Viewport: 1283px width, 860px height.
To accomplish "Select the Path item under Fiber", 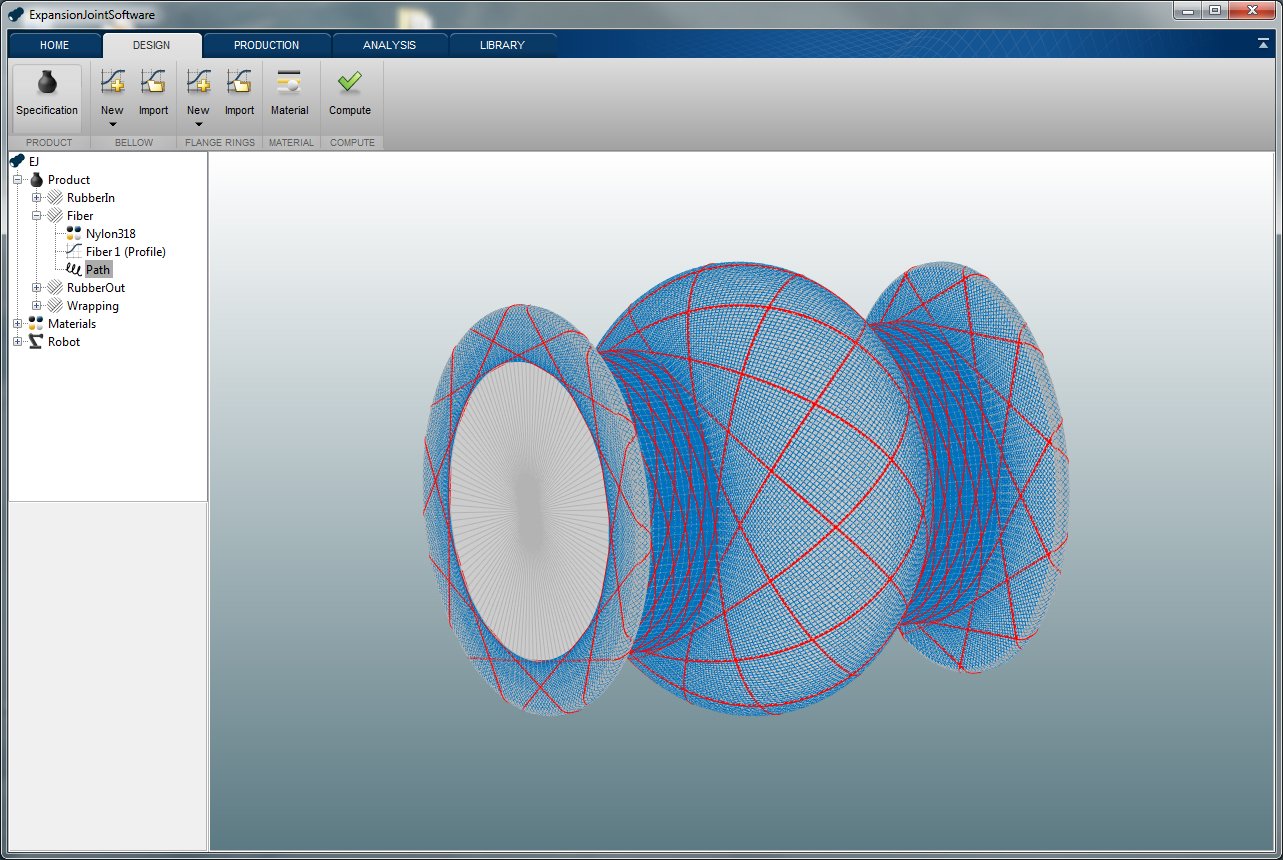I will point(96,269).
